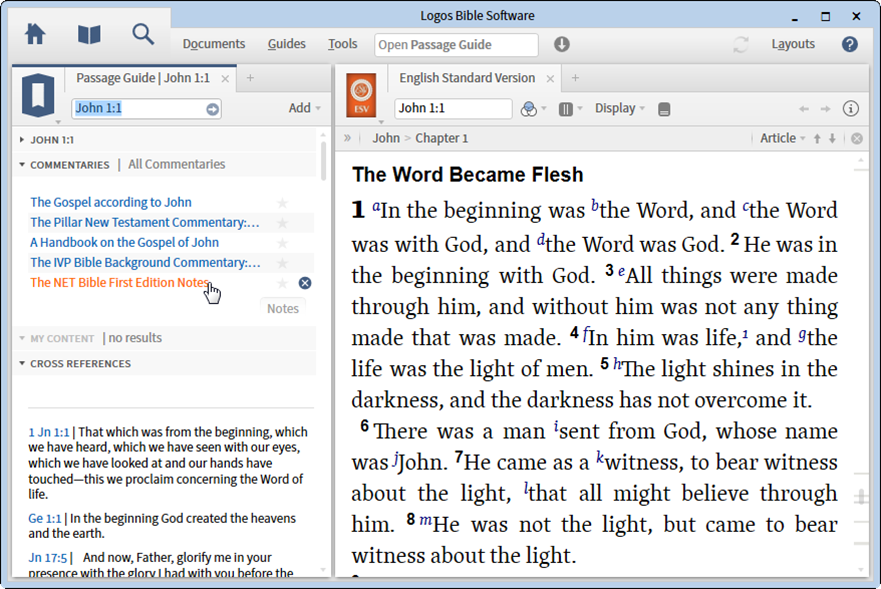Go to the next article (down arrow)
This screenshot has width=881, height=589.
point(832,138)
